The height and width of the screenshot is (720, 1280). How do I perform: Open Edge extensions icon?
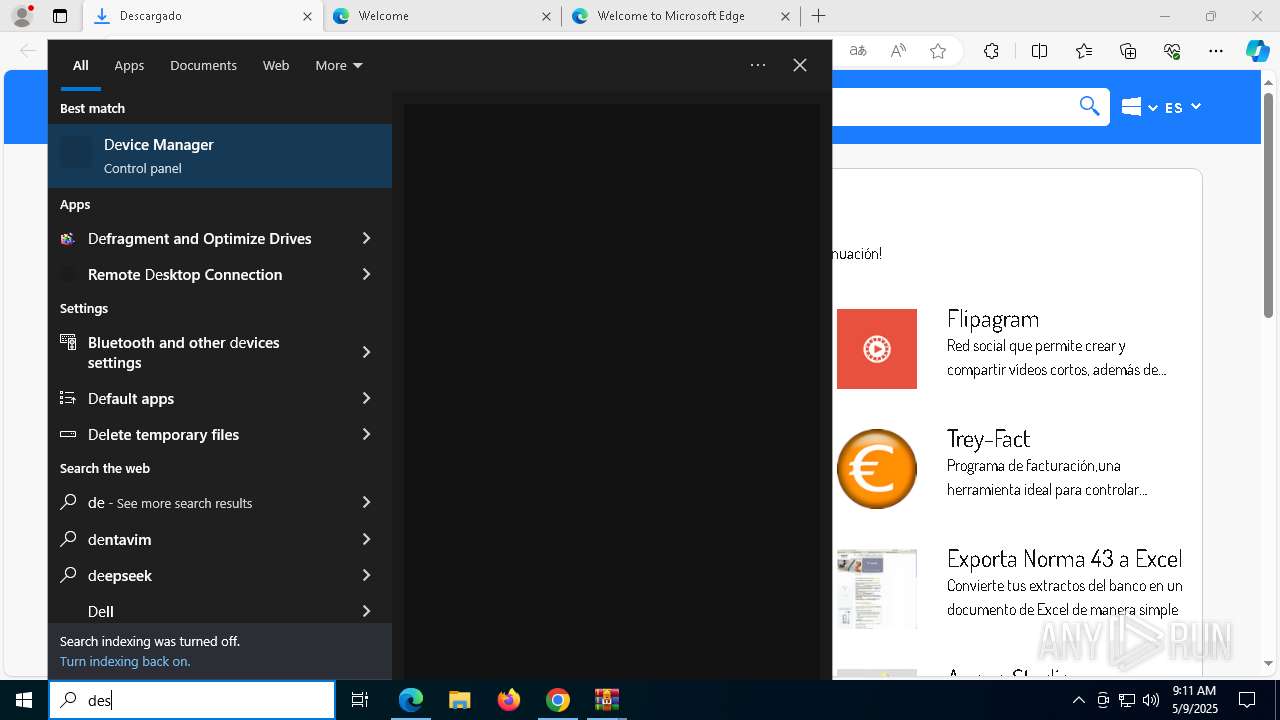click(x=991, y=51)
